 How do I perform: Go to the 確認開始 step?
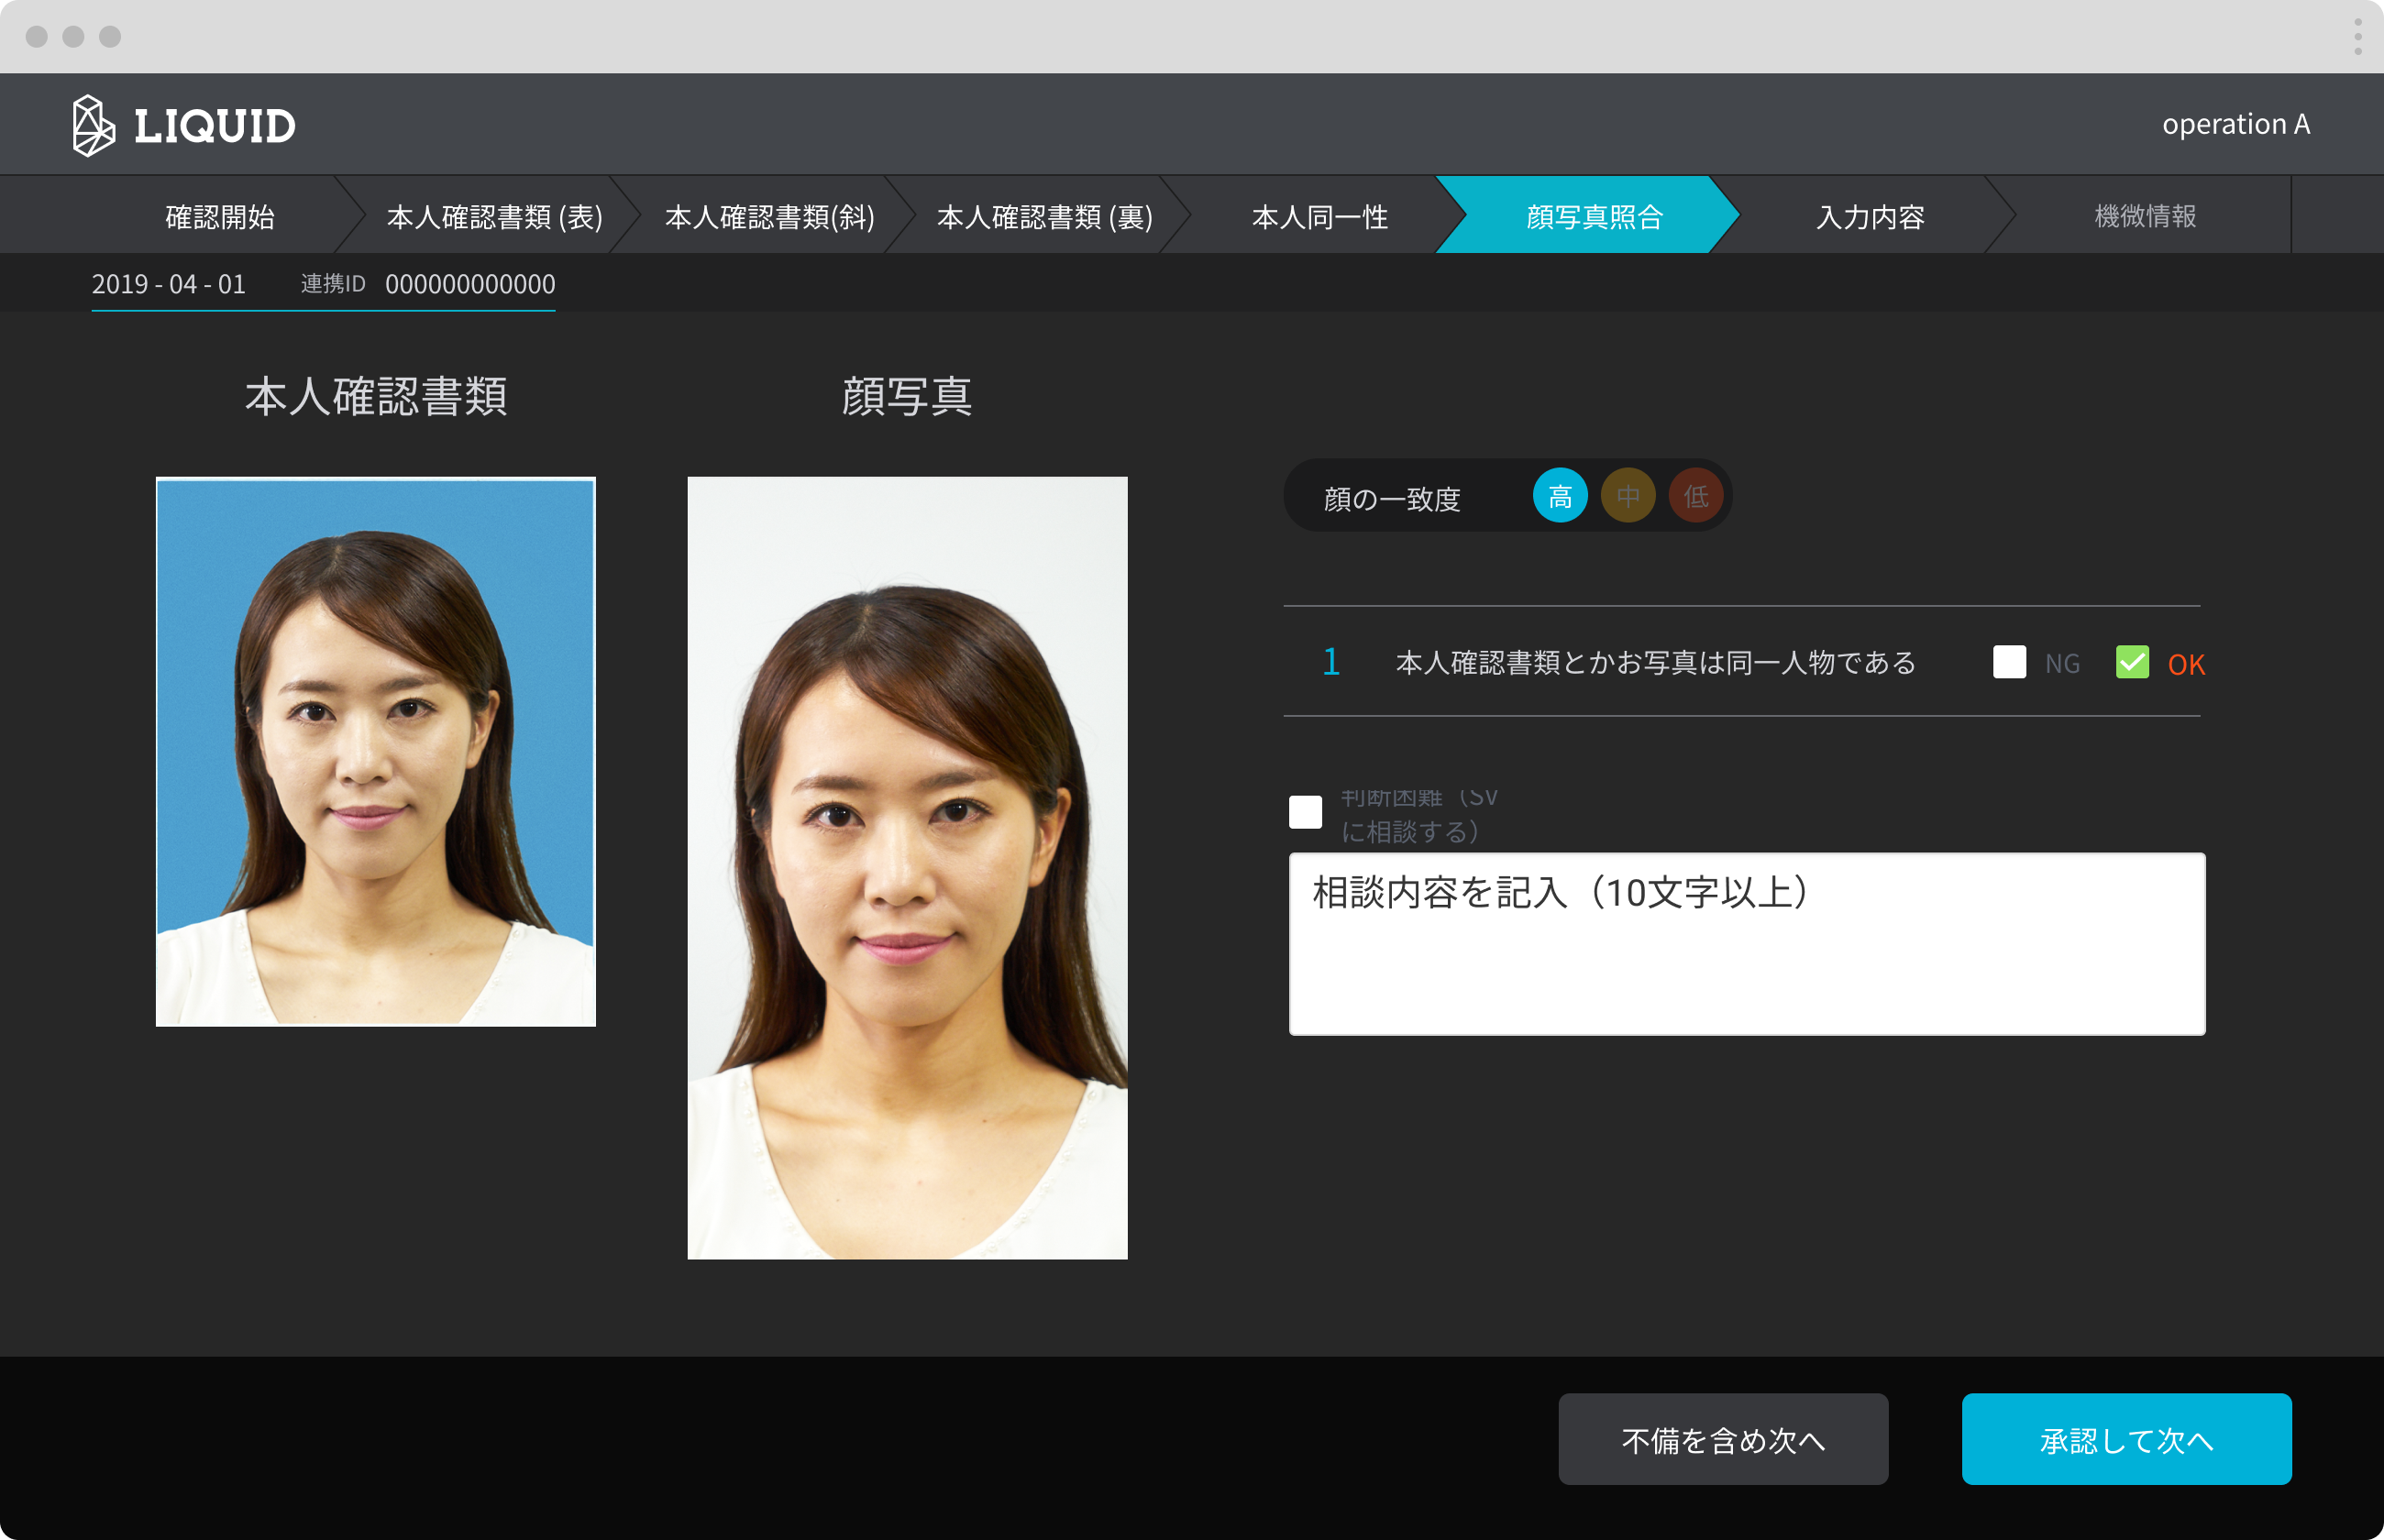coord(220,217)
